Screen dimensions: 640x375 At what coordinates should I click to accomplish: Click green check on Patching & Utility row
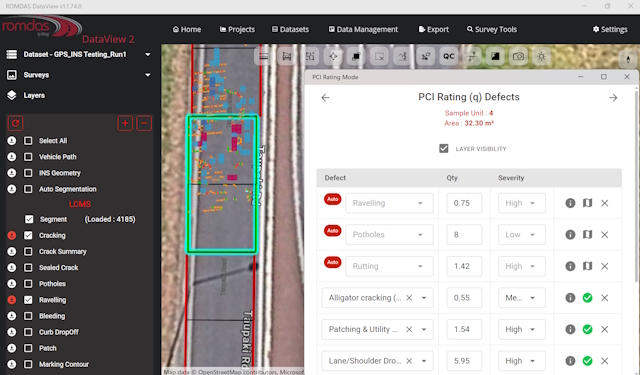[x=587, y=329]
